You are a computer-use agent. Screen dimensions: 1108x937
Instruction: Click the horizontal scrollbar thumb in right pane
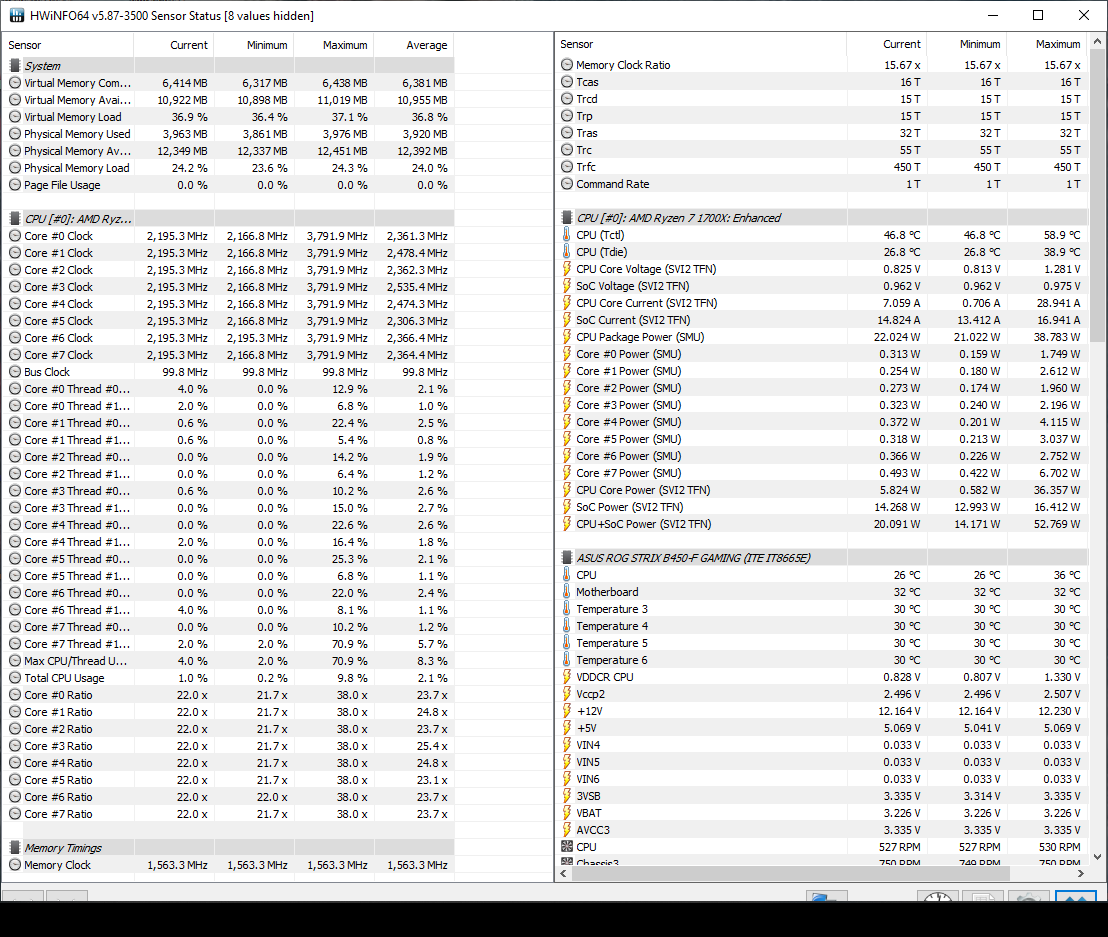tap(791, 873)
